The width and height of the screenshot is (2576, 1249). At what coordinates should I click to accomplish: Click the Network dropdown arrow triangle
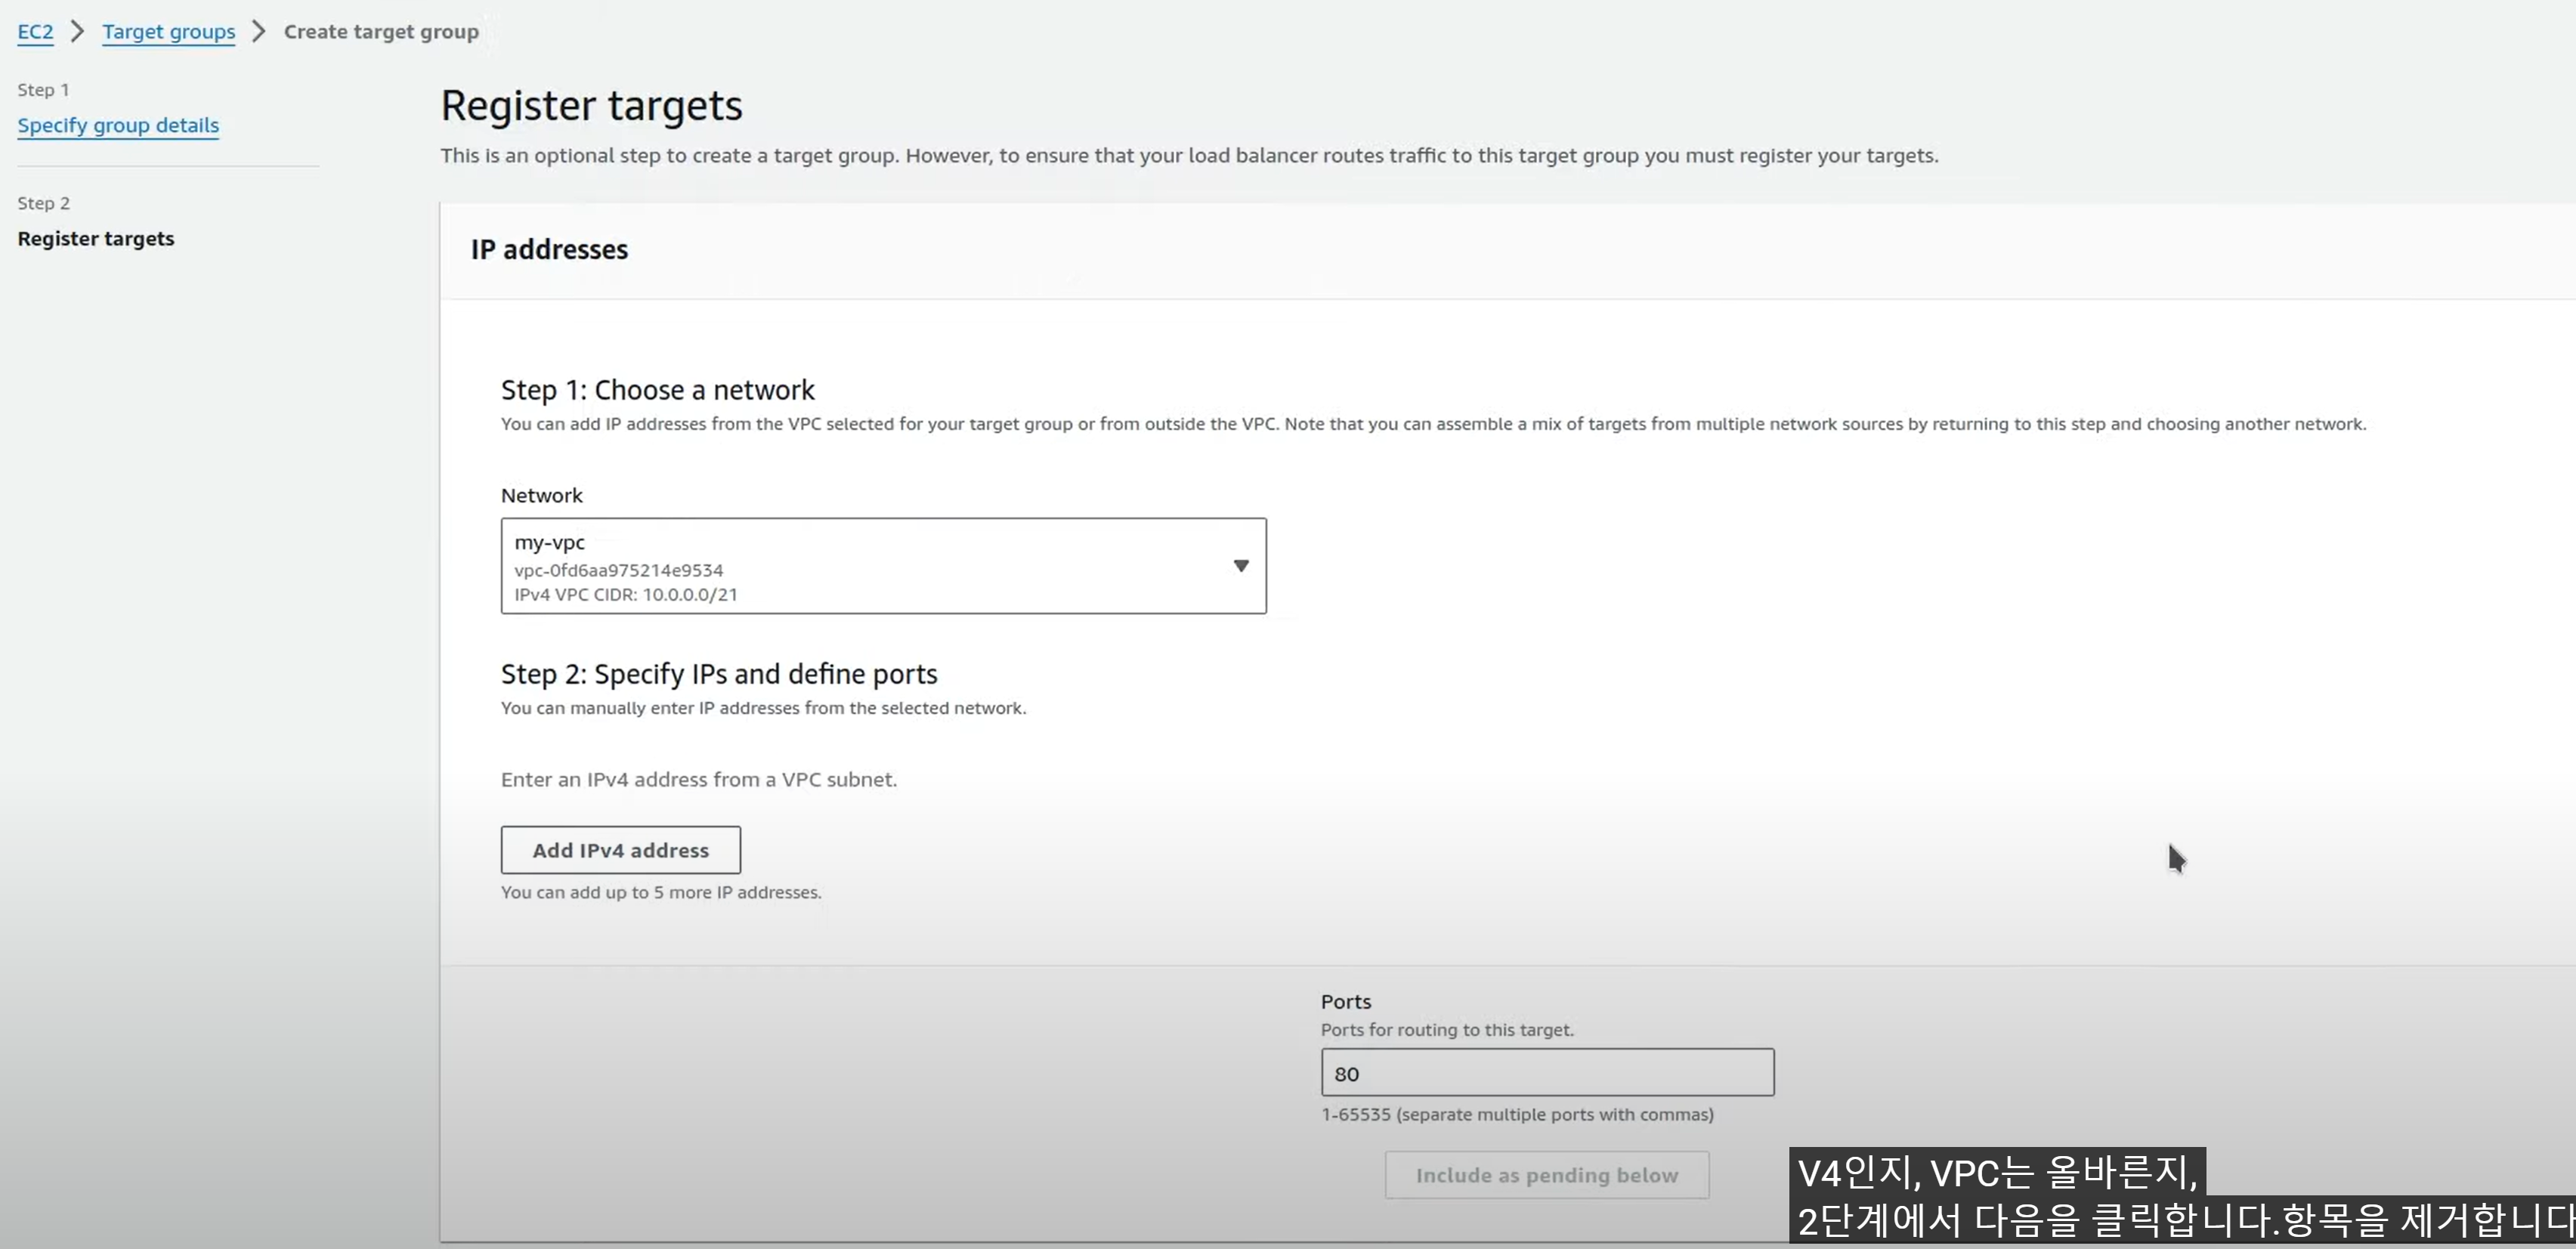[1240, 566]
